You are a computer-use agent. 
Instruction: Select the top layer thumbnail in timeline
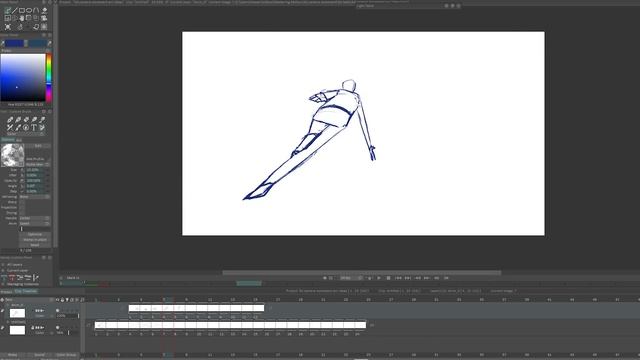pos(17,313)
